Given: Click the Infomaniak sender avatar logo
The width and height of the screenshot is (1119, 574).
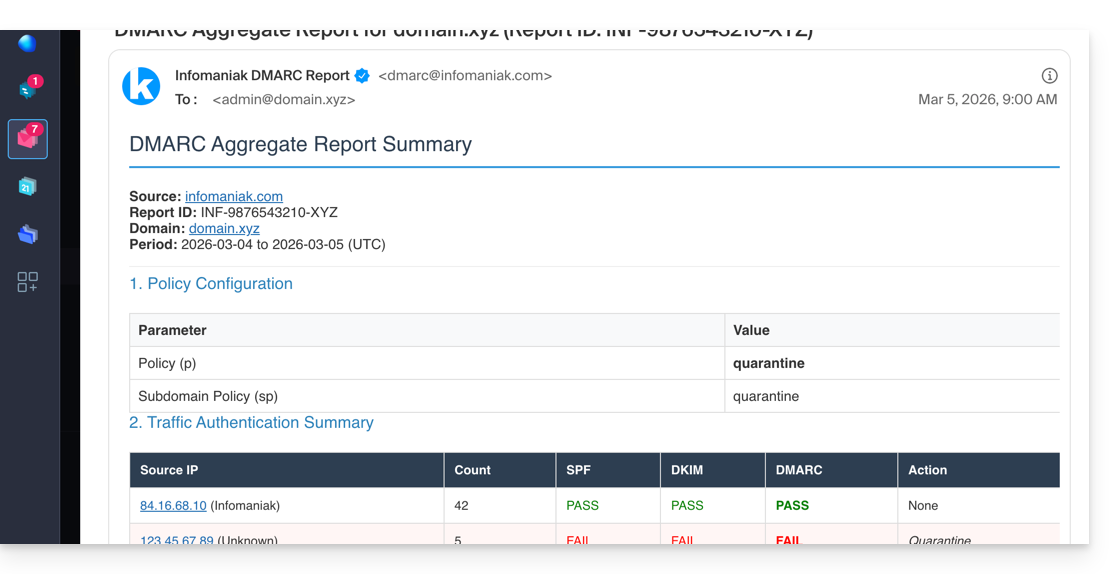Looking at the screenshot, I should [141, 86].
